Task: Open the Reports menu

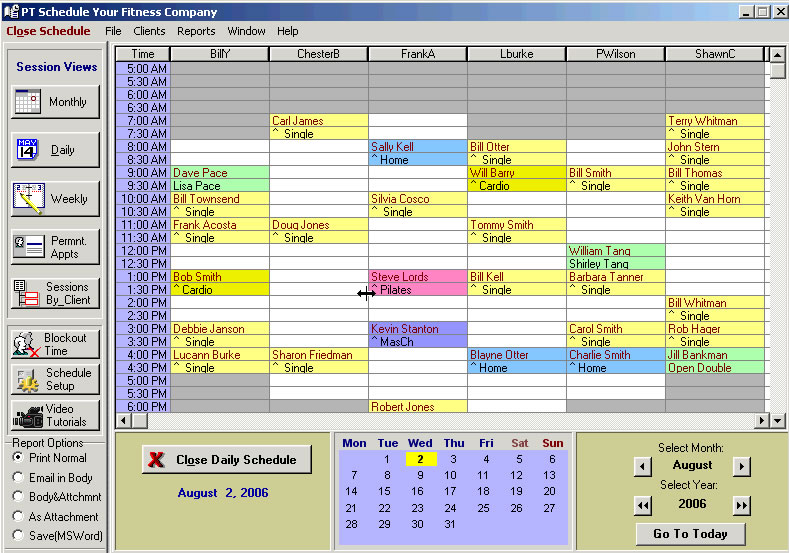Action: (x=196, y=31)
